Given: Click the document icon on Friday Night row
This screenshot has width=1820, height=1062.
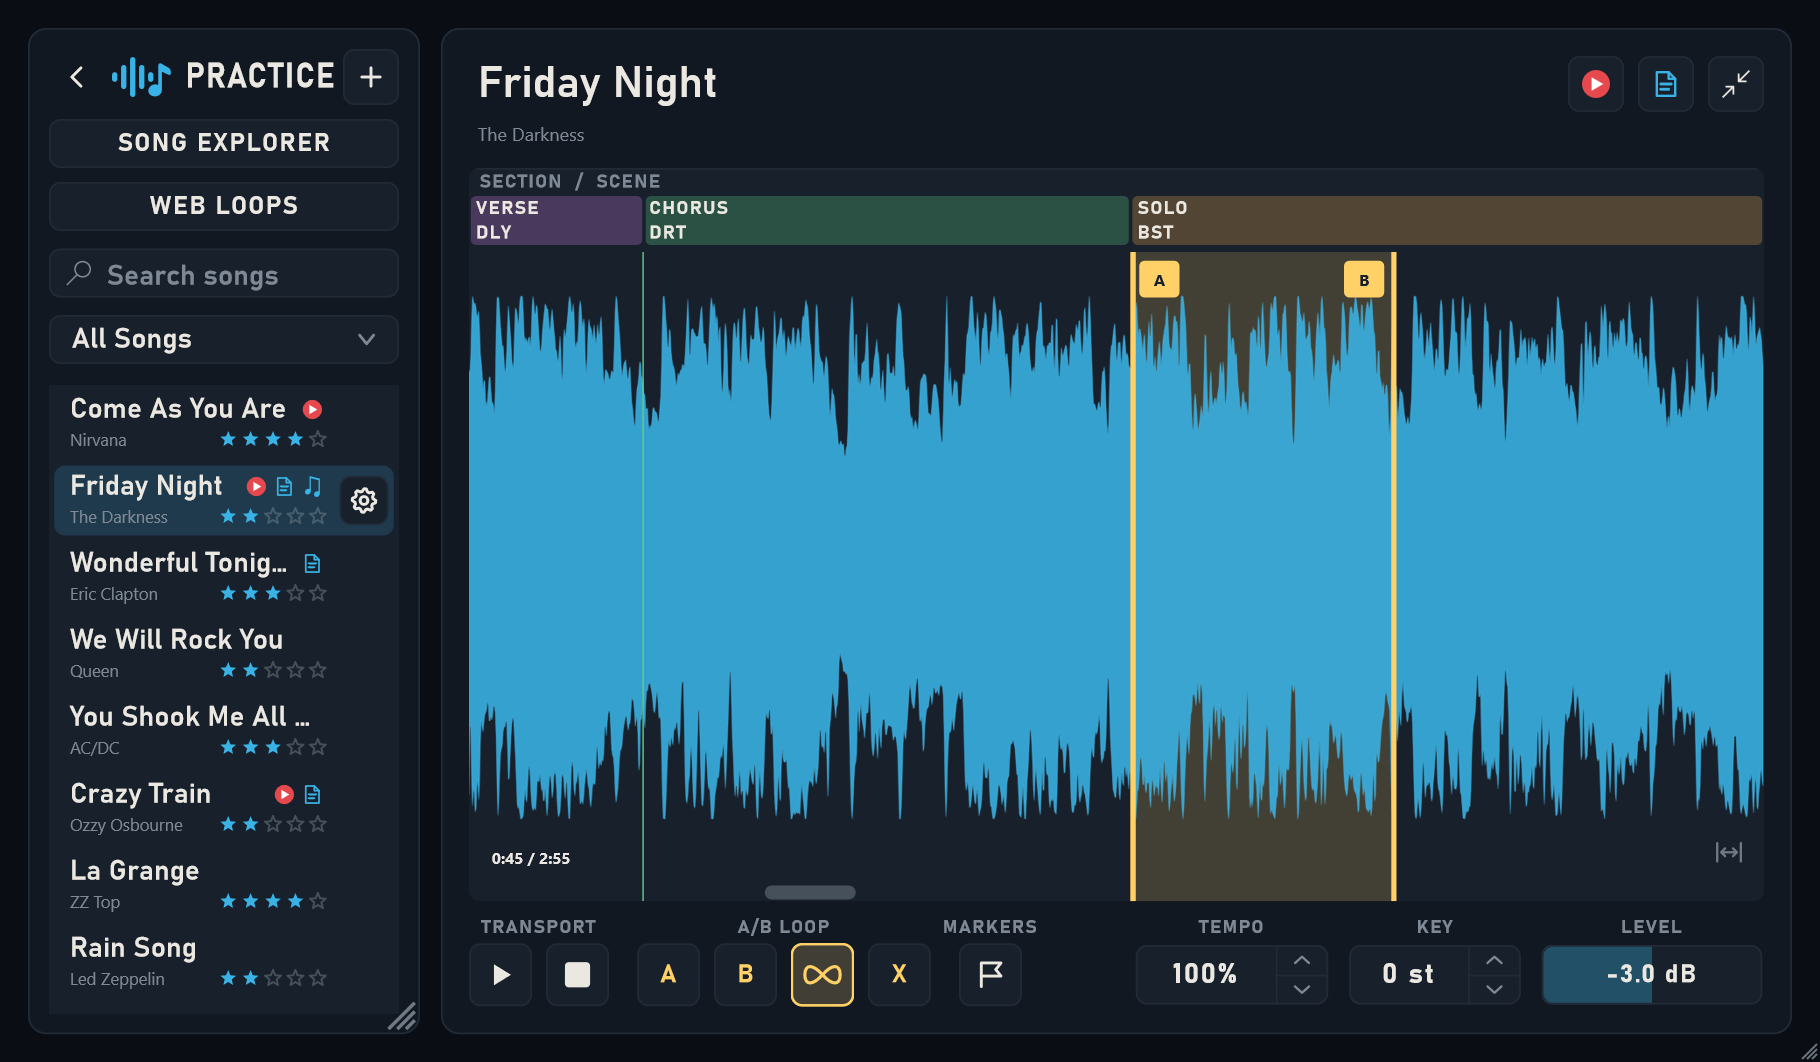Looking at the screenshot, I should point(285,486).
